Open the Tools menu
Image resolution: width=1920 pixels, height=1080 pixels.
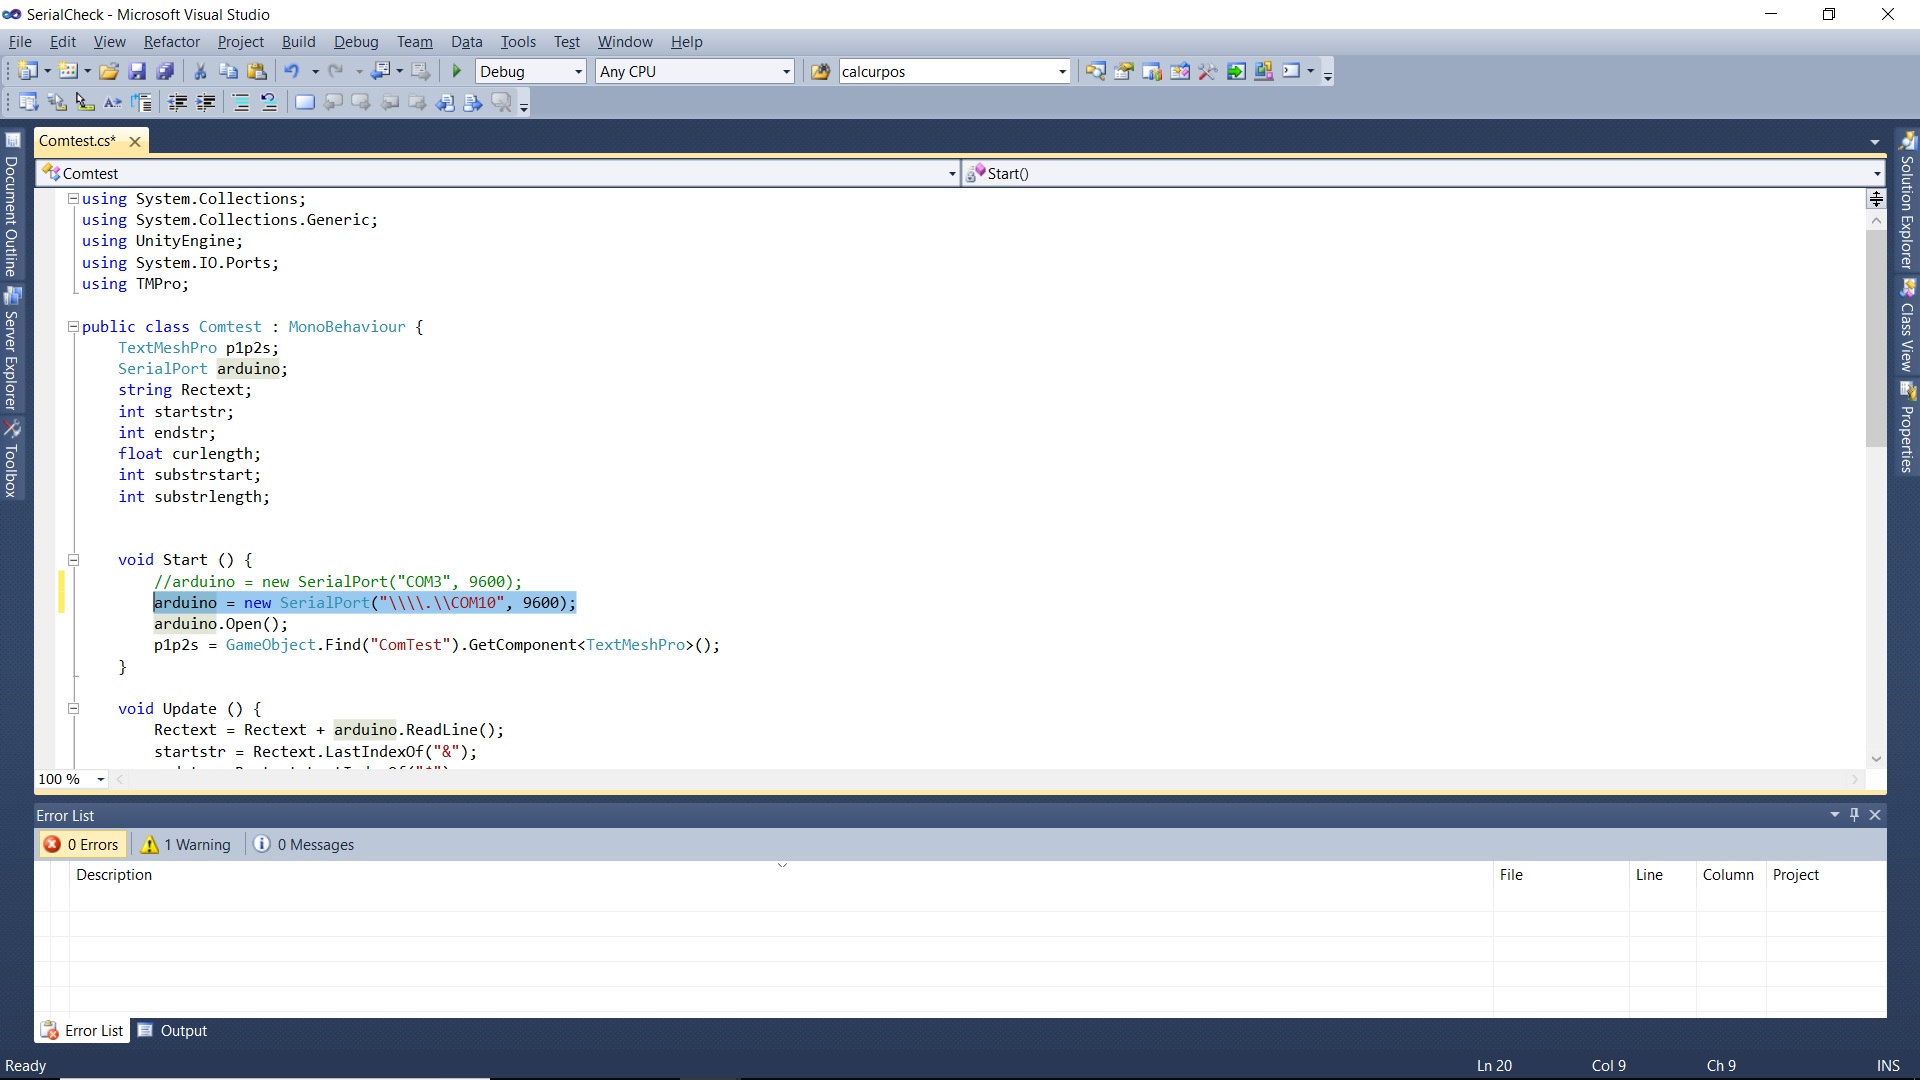tap(518, 41)
